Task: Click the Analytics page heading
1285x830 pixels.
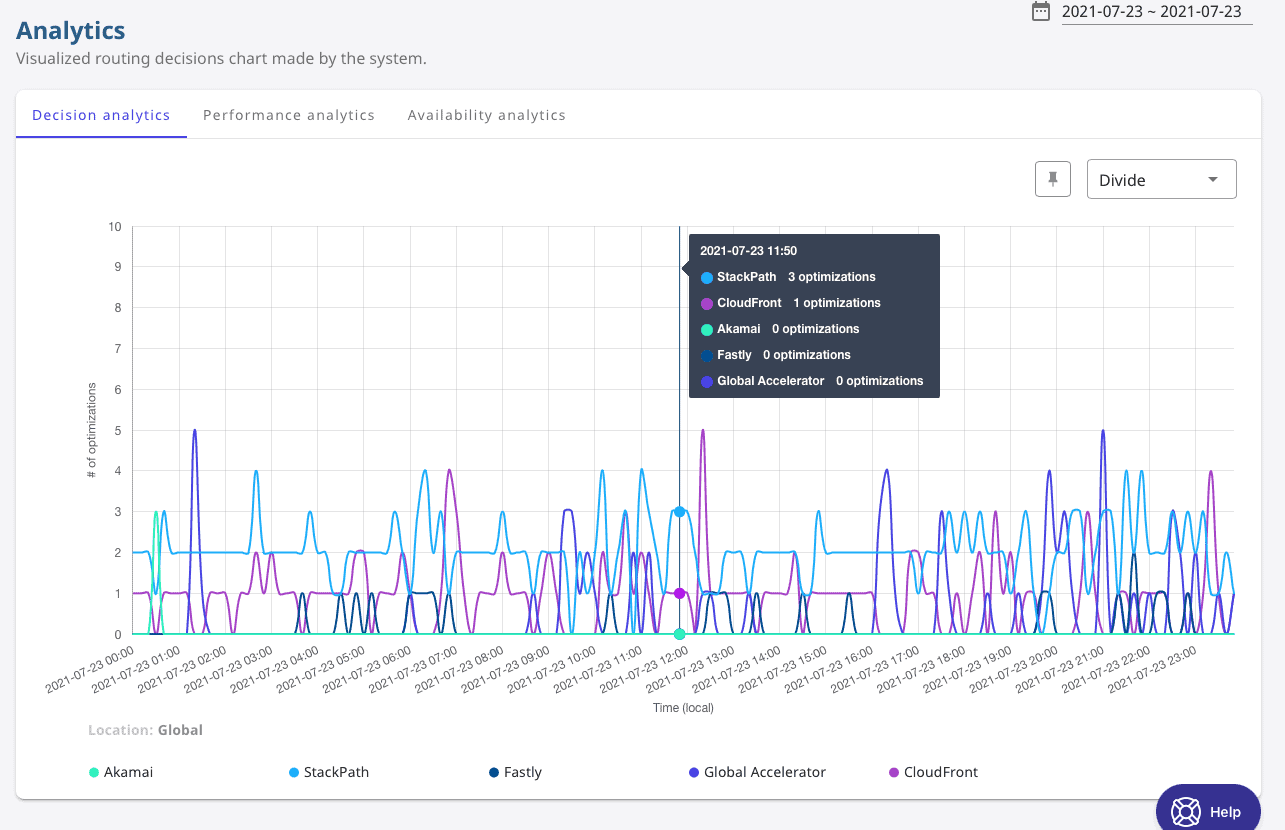Action: (x=71, y=30)
